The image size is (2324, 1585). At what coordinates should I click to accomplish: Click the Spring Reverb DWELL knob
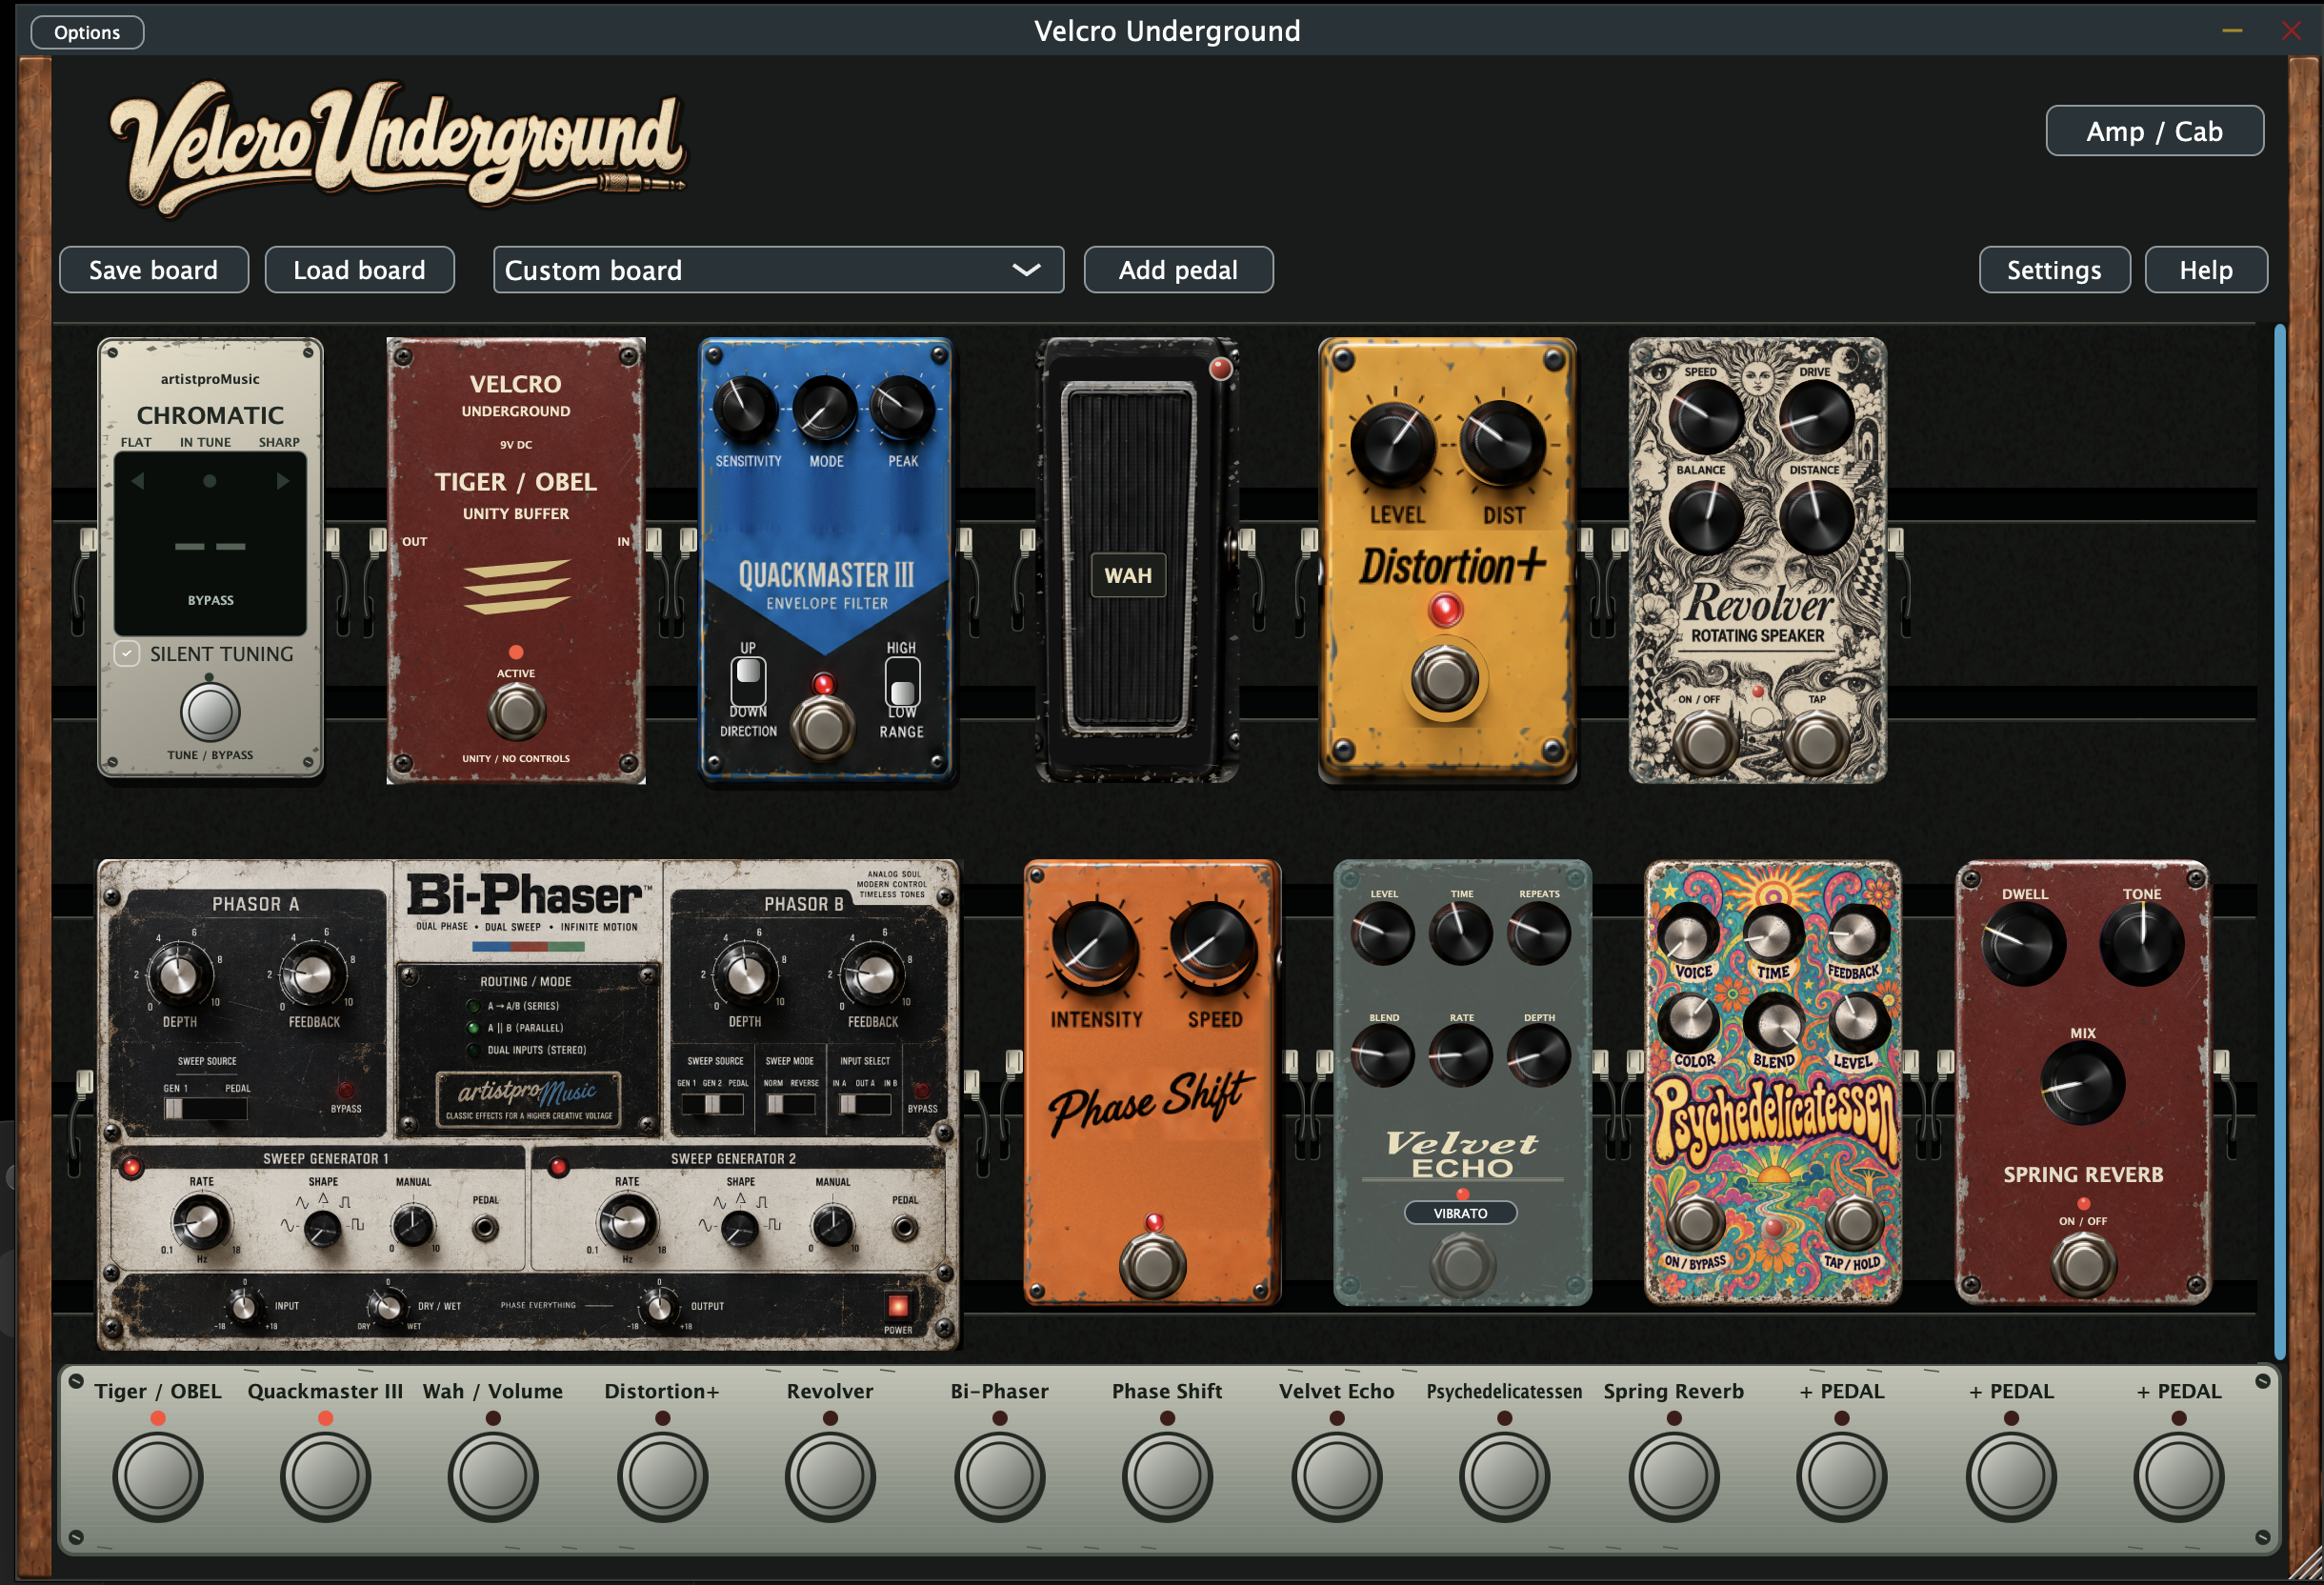pyautogui.click(x=2023, y=945)
